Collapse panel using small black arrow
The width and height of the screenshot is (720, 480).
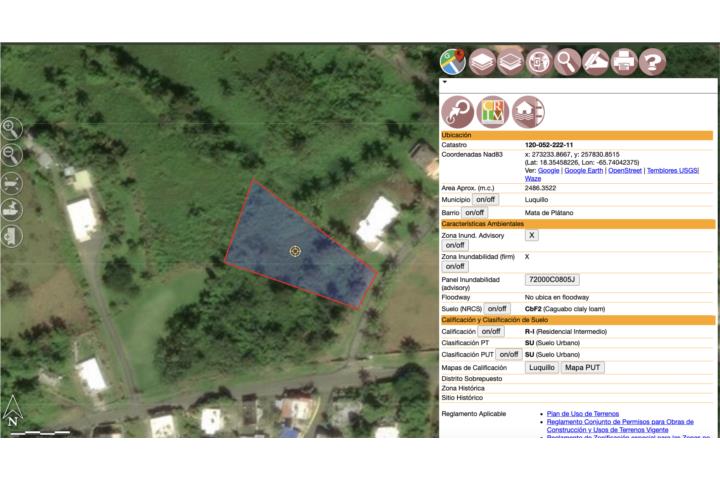[x=444, y=82]
